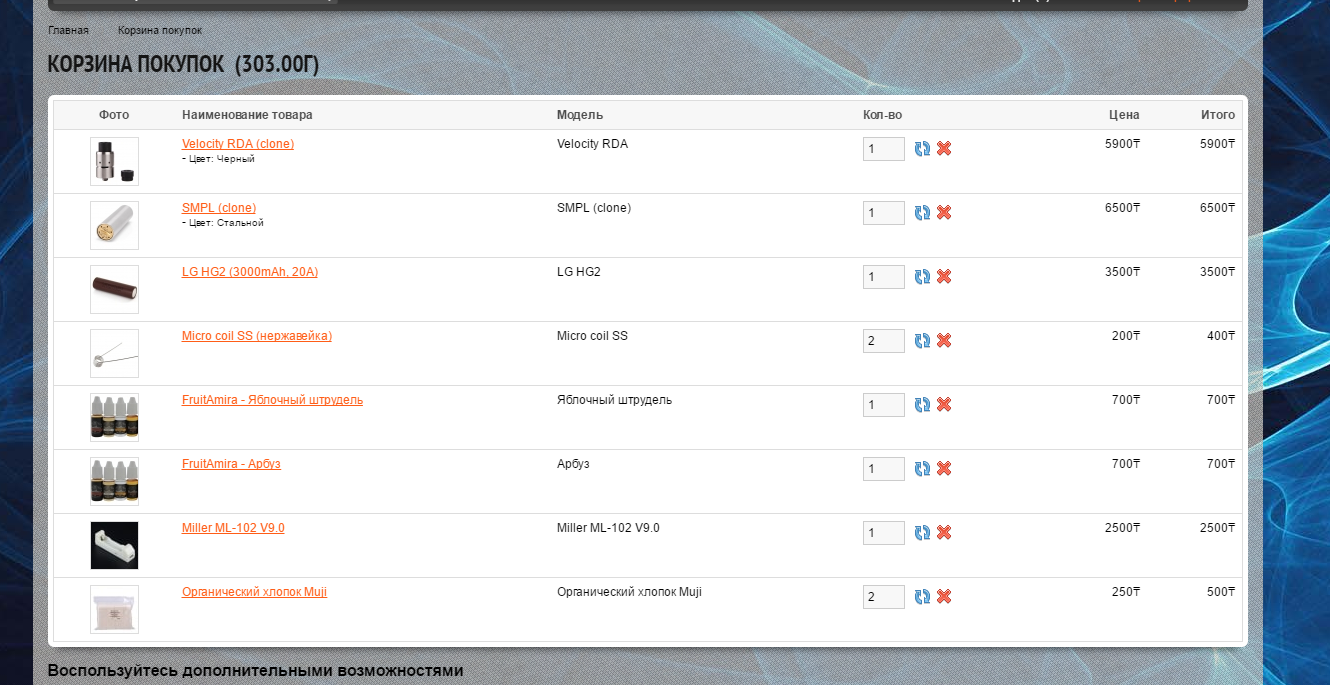
Task: Remove LG HG2 battery from cart
Action: (944, 276)
